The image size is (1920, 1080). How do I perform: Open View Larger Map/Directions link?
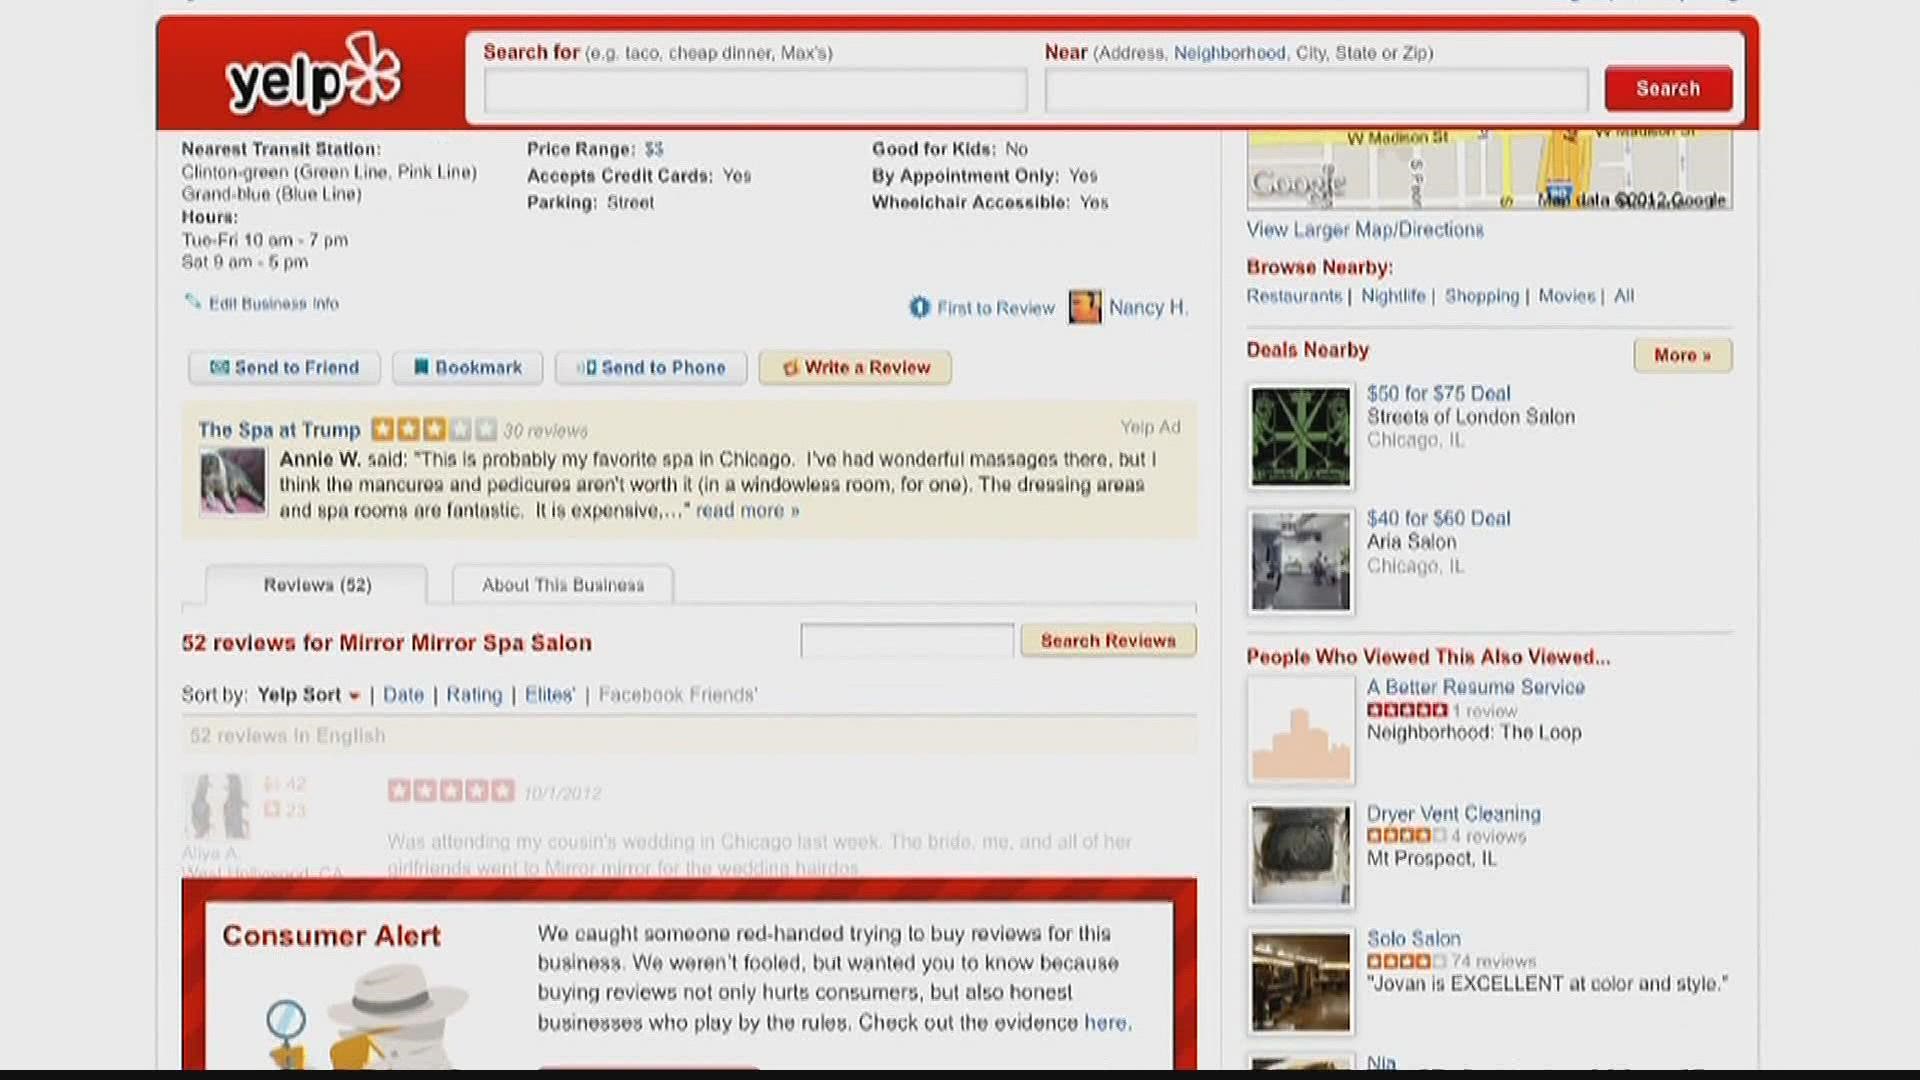point(1365,230)
